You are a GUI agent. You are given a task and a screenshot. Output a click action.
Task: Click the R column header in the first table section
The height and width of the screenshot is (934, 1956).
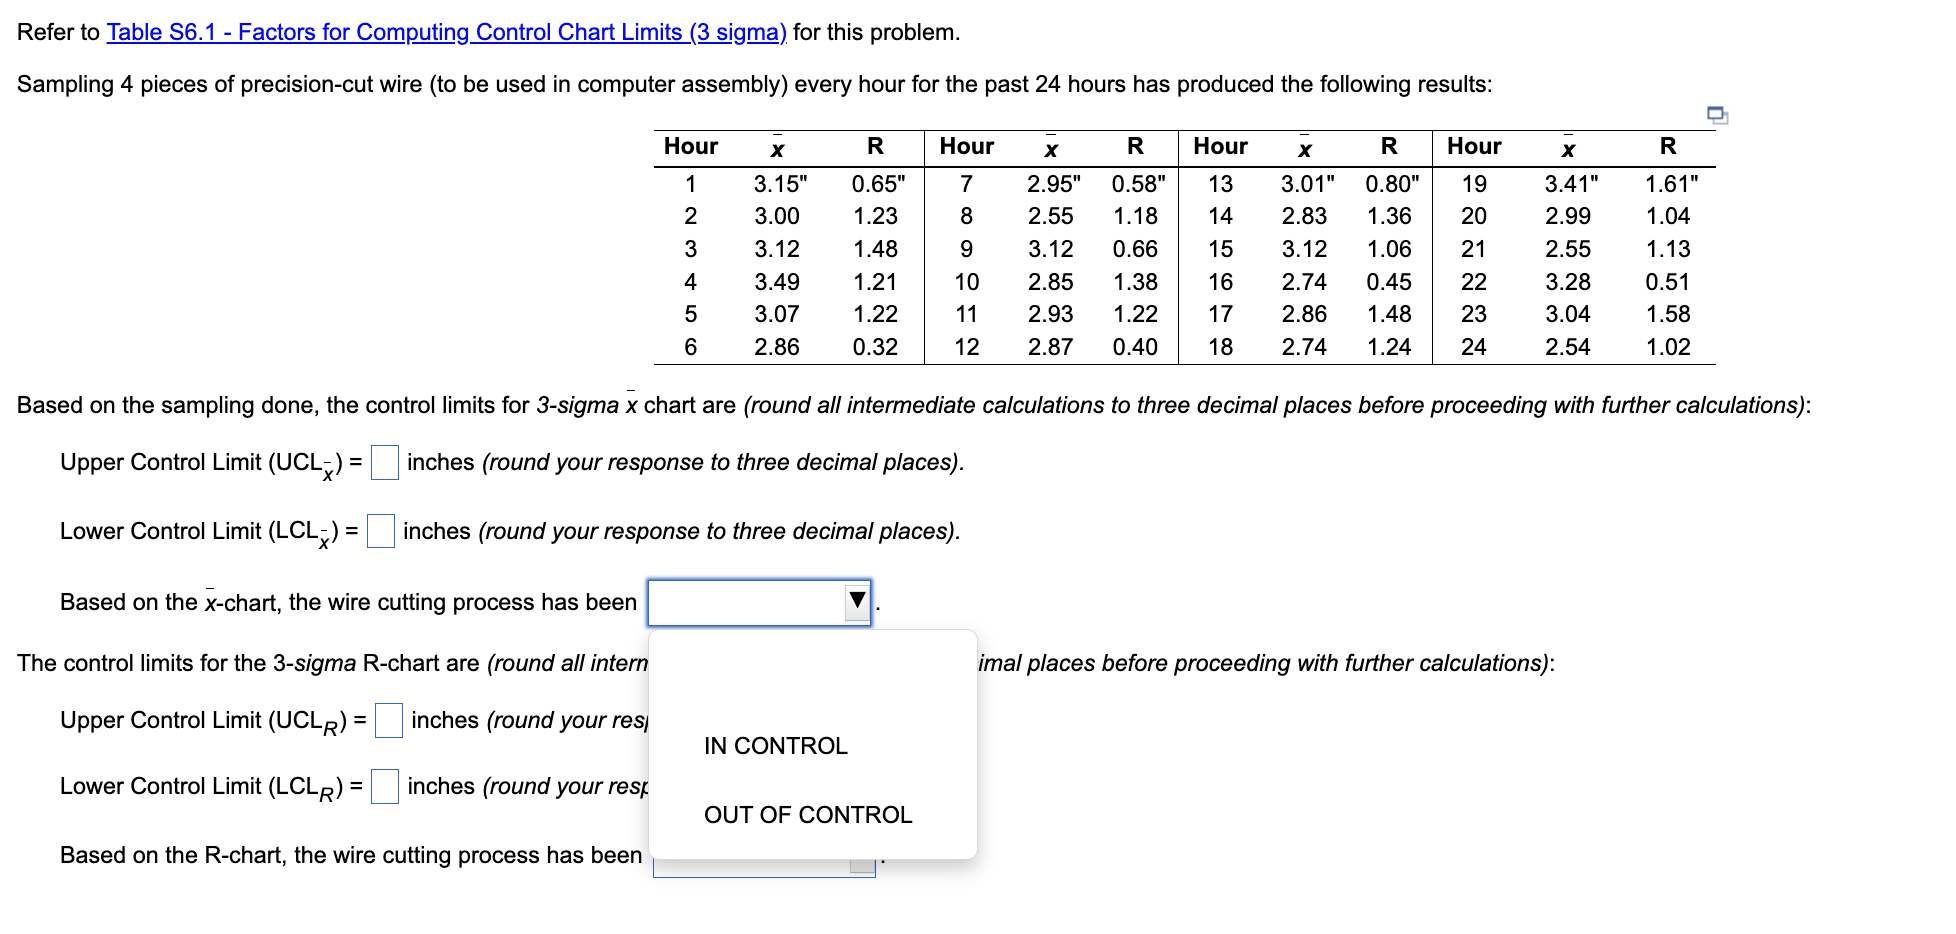coord(875,146)
